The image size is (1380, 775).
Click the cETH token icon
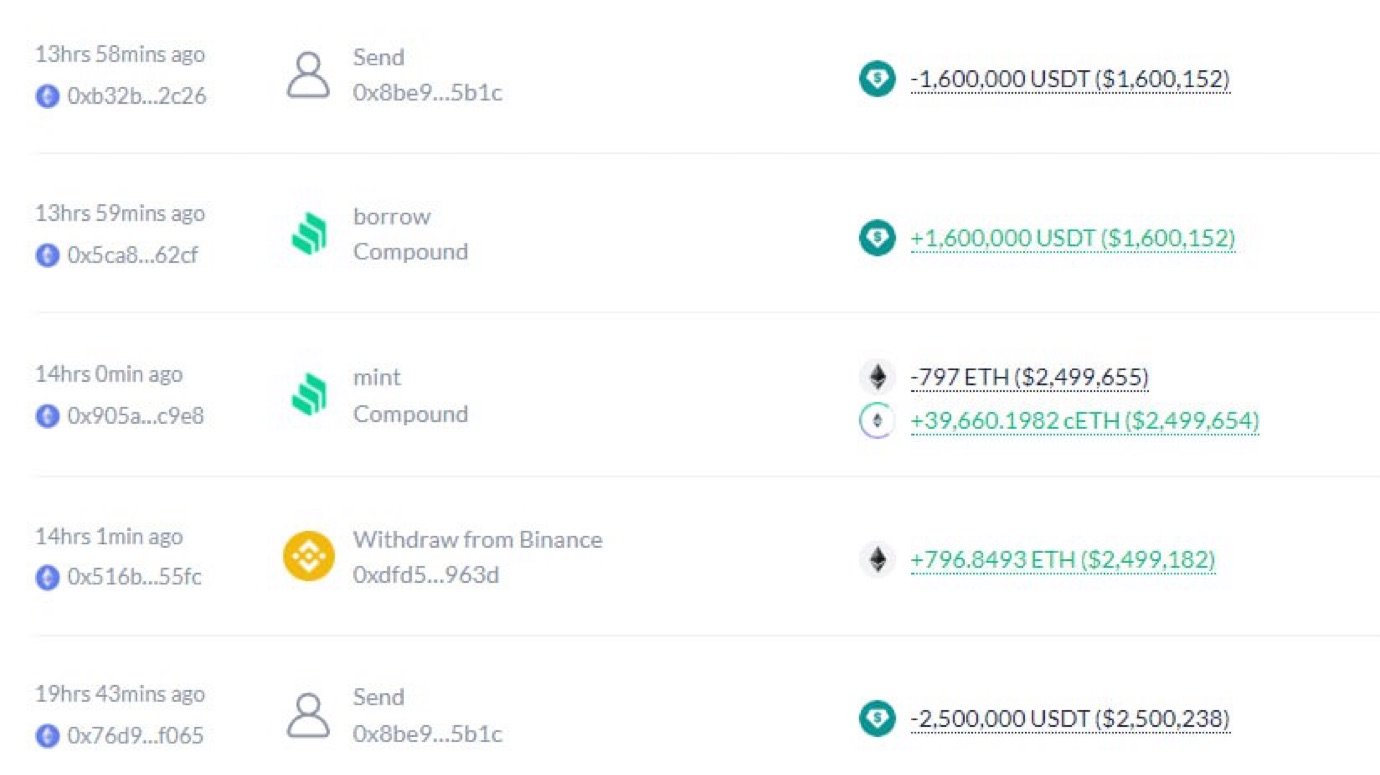[877, 421]
